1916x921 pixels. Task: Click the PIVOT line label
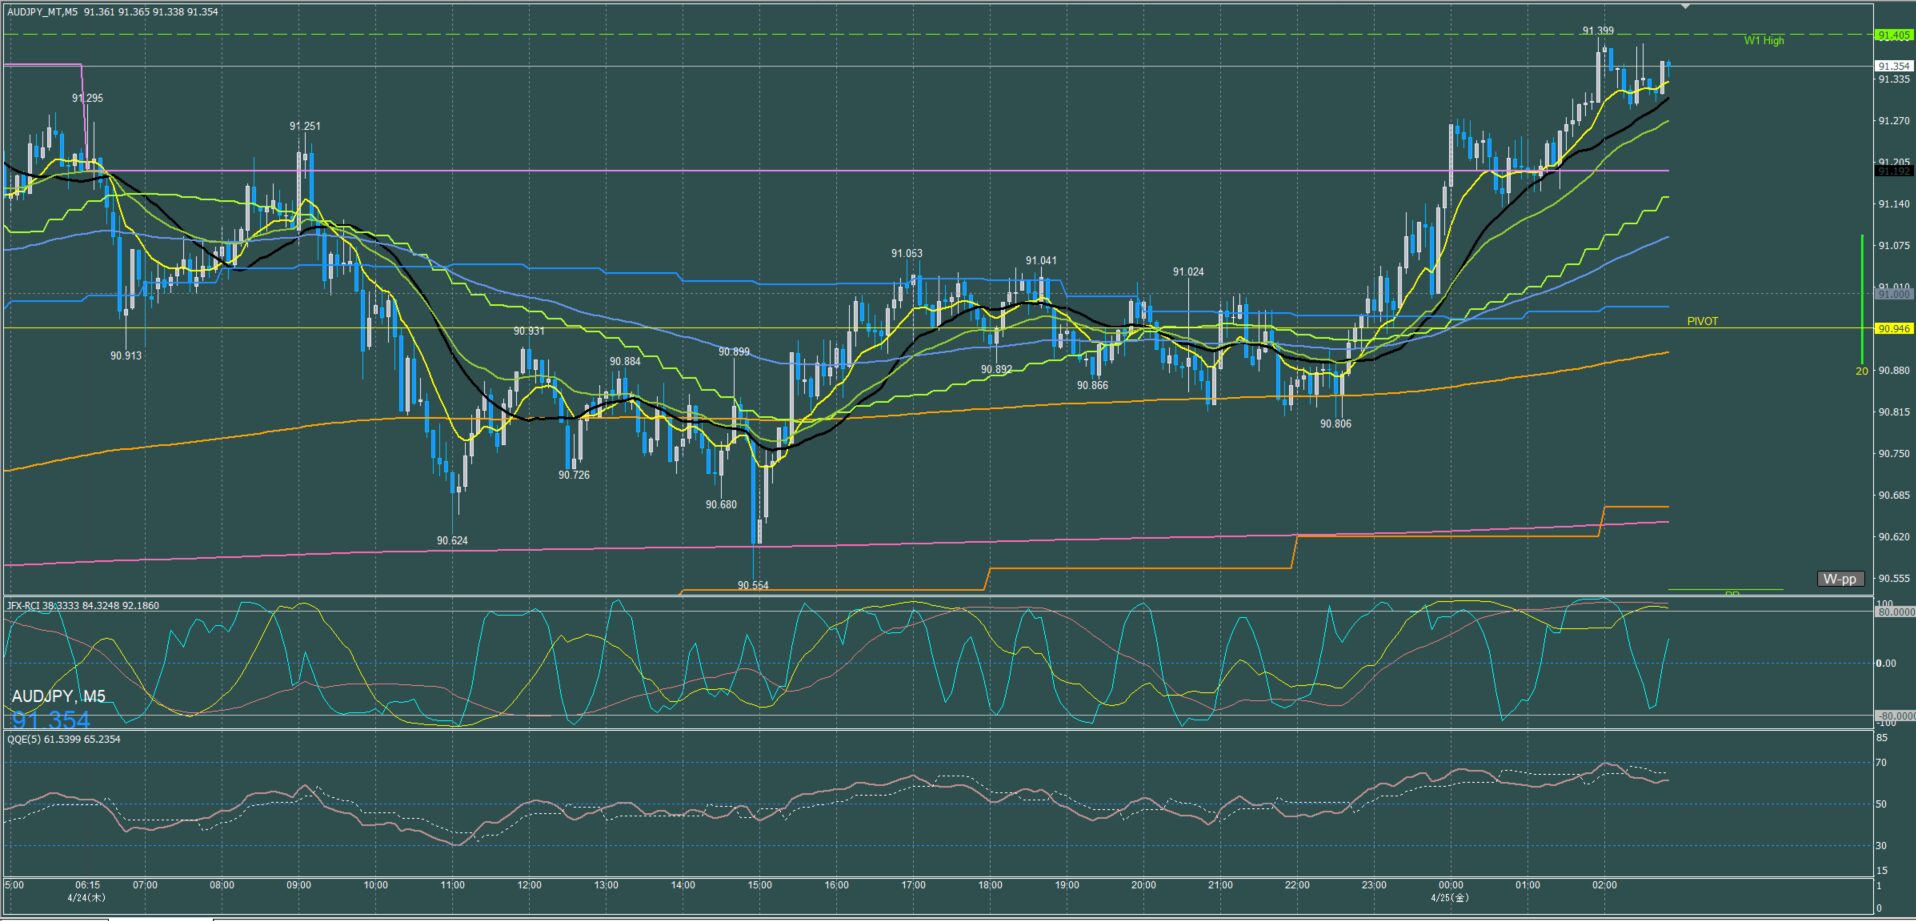click(1702, 321)
